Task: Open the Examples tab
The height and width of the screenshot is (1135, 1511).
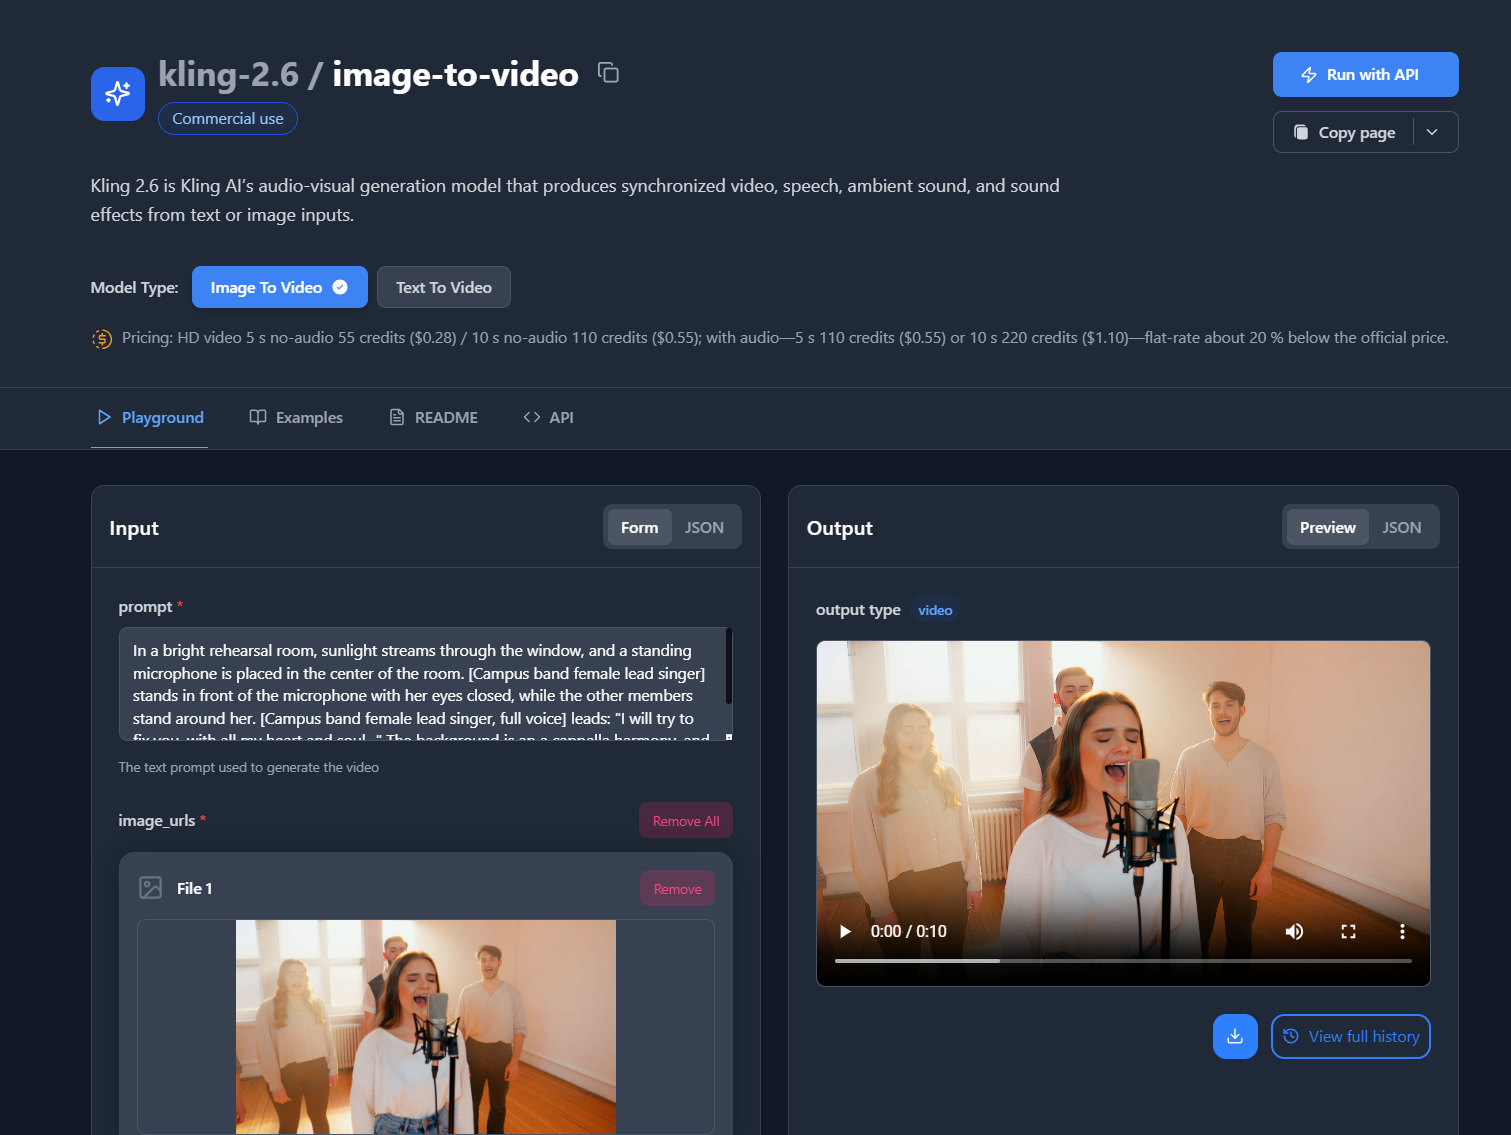Action: [296, 417]
